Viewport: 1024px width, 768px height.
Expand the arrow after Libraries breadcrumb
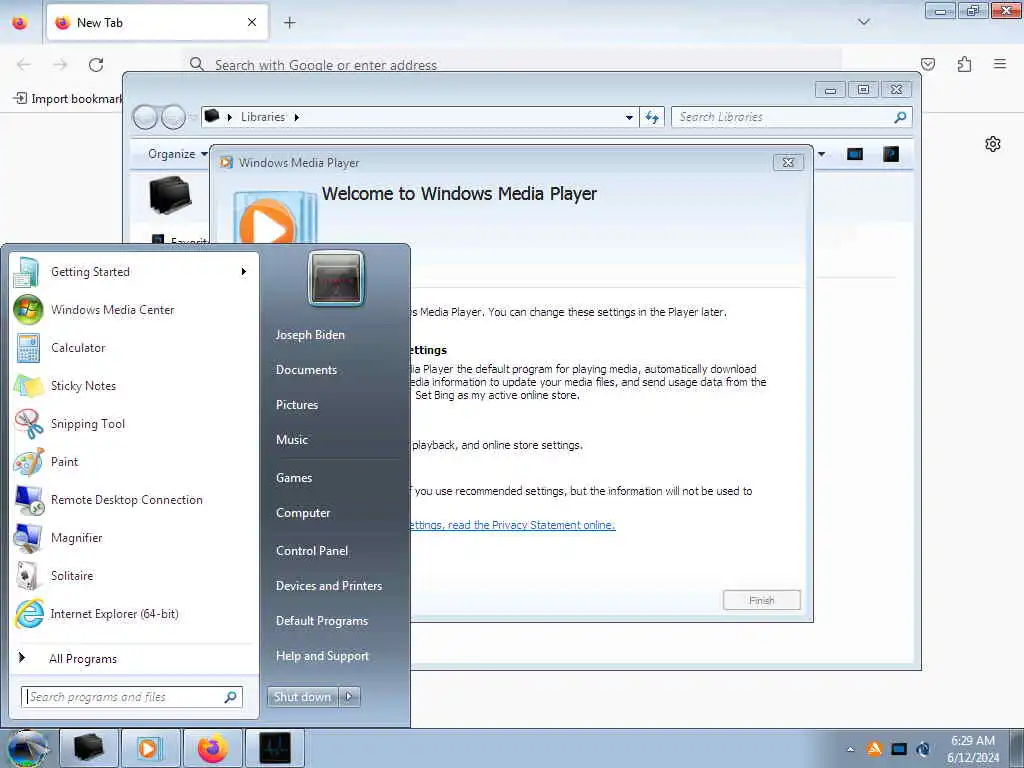(x=296, y=118)
